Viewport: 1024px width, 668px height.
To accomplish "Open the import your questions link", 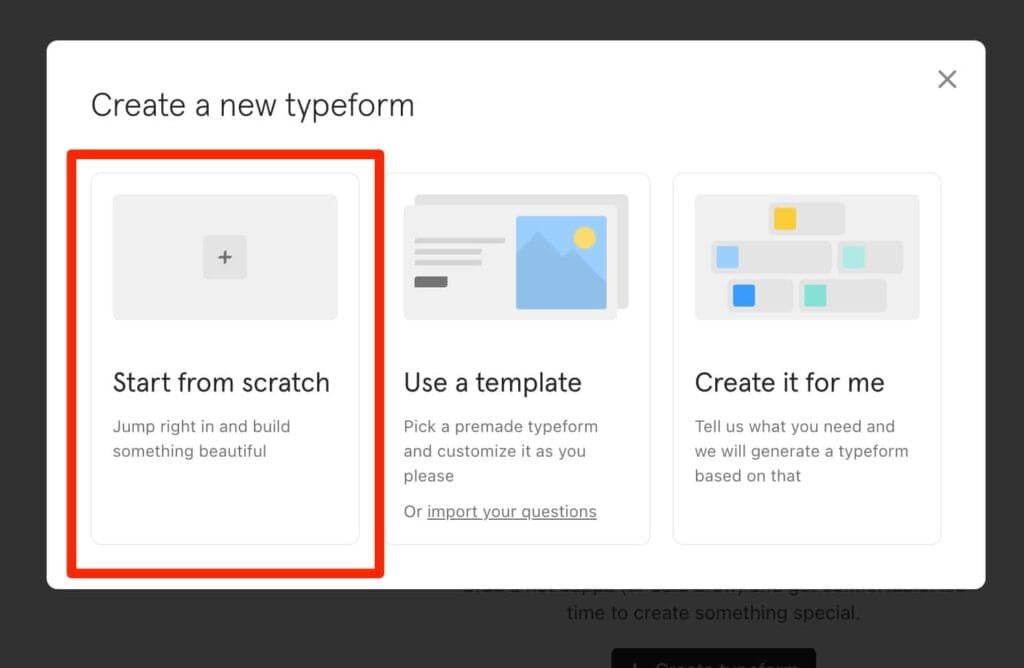I will pos(512,511).
